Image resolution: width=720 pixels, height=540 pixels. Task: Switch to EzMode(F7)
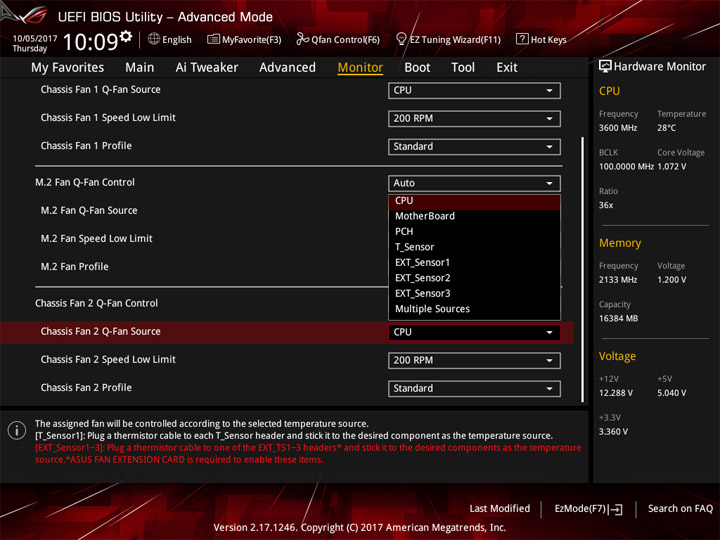(x=588, y=509)
